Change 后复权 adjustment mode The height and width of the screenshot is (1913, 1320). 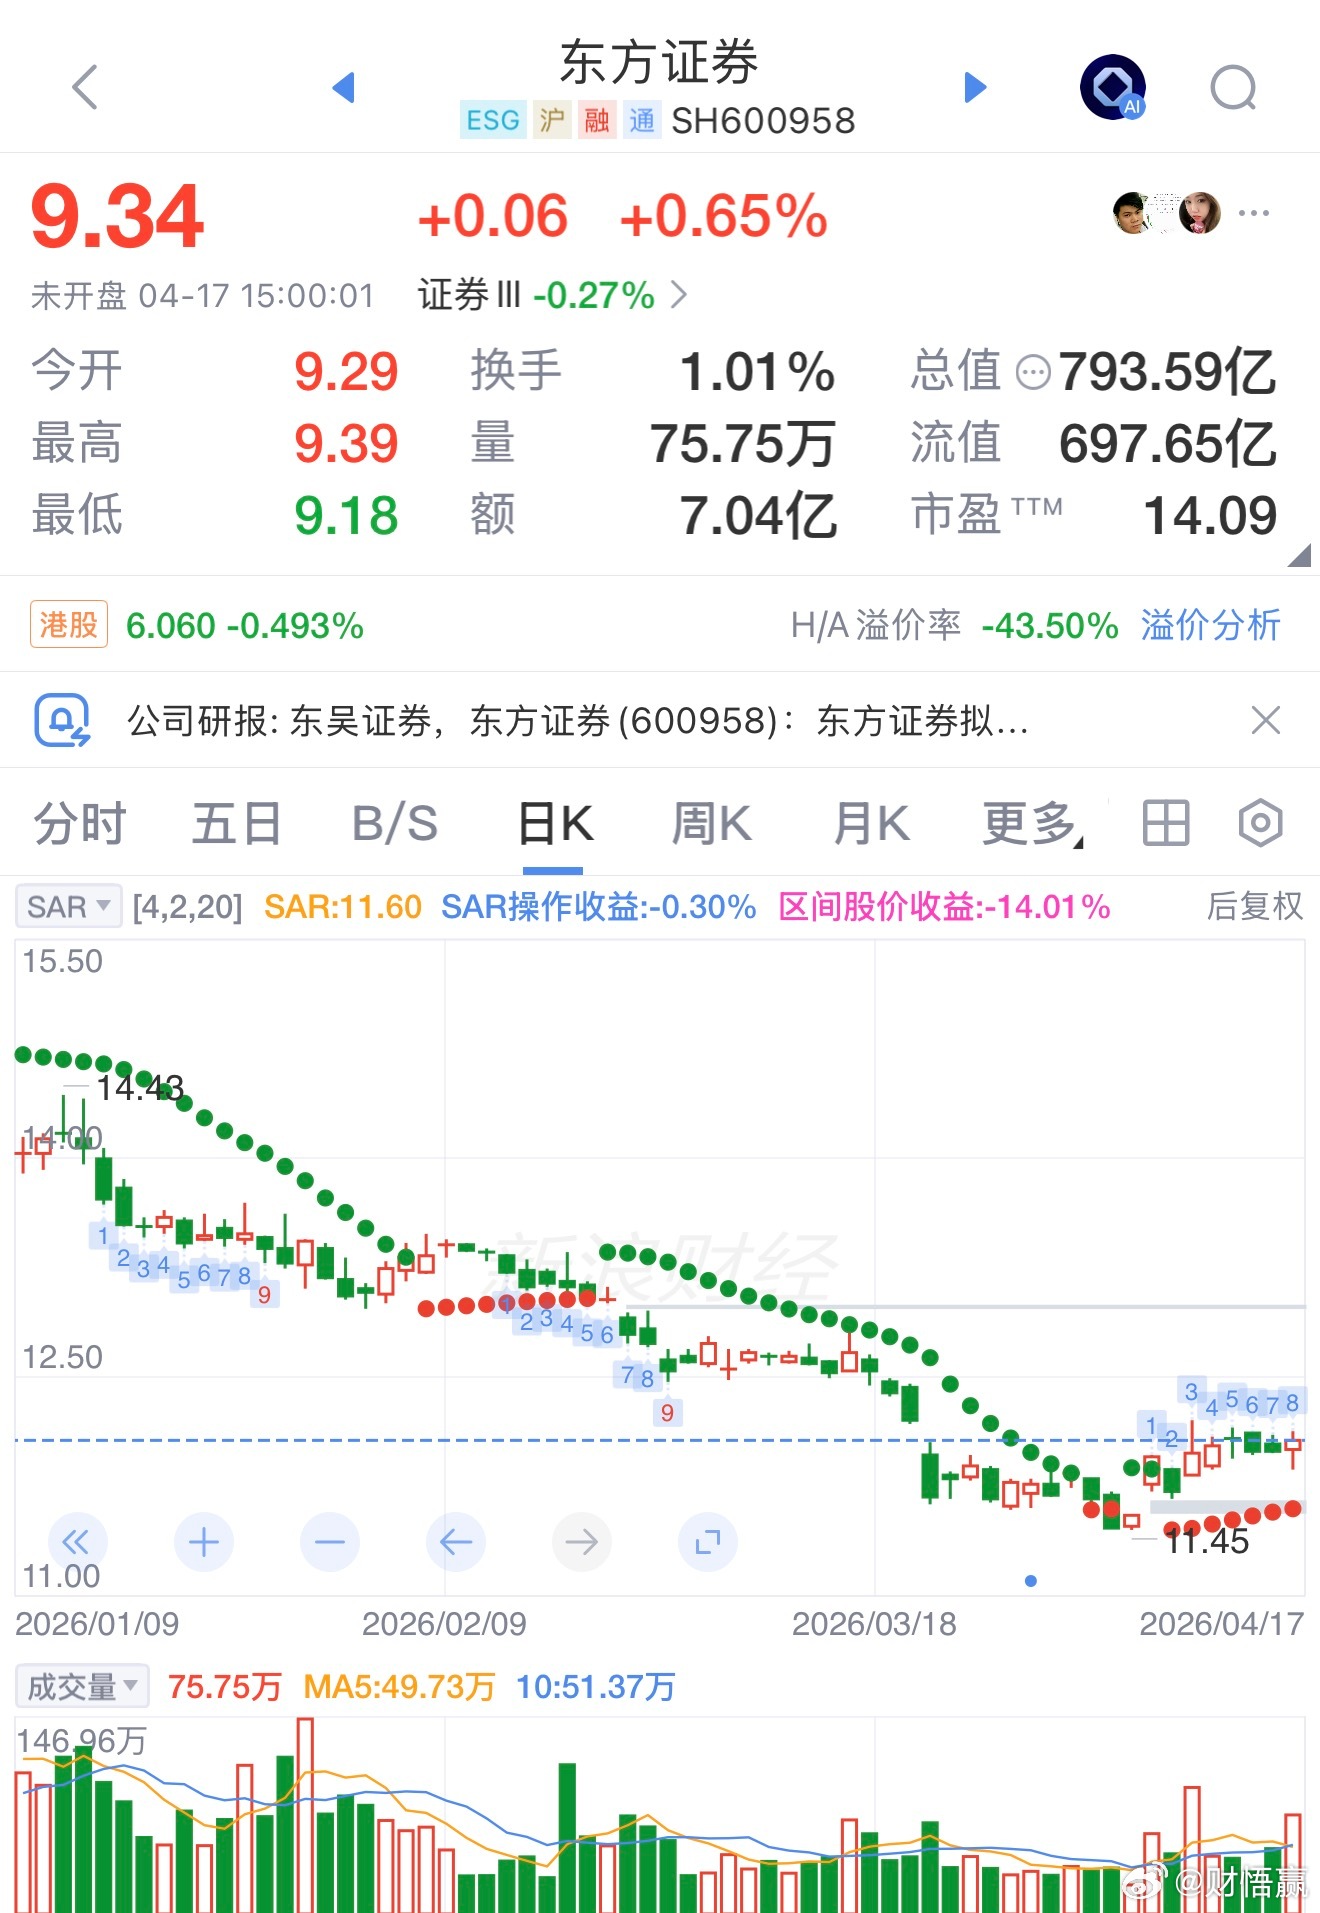1255,906
